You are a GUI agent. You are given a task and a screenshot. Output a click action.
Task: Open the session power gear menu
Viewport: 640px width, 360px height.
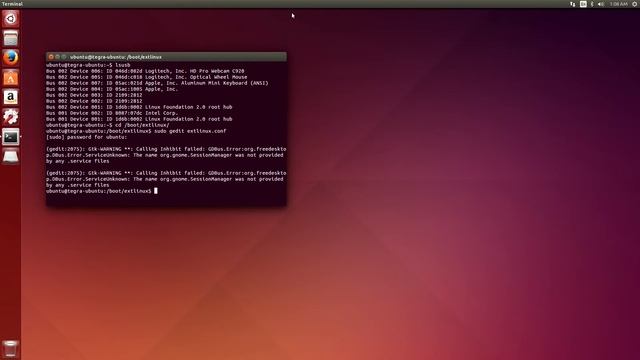coord(635,4)
